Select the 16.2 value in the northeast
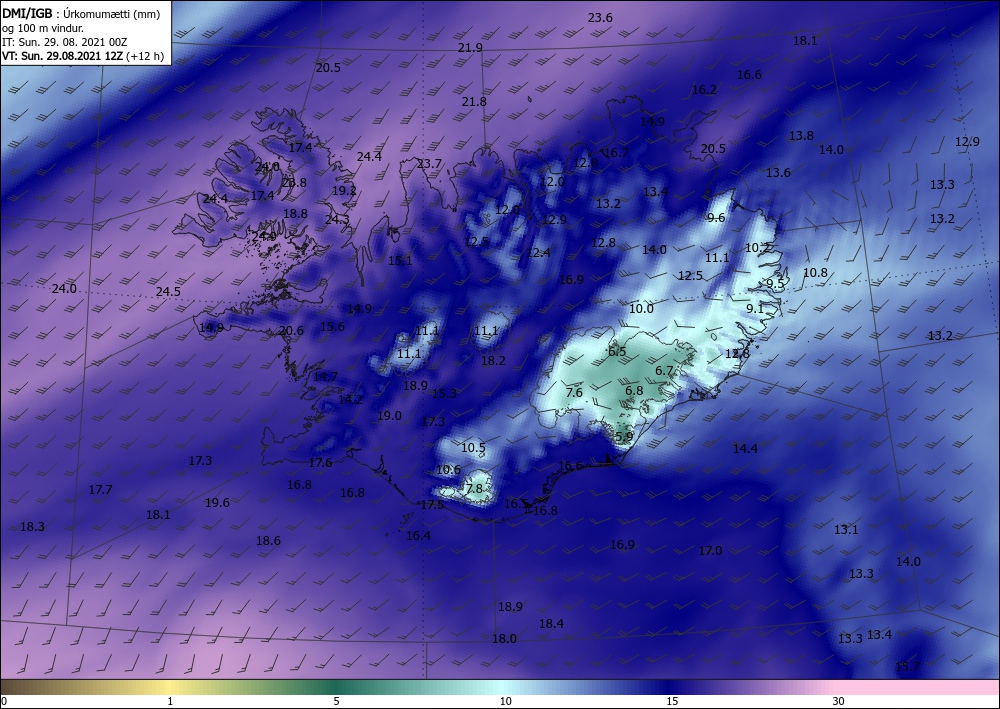Viewport: 1000px width, 709px height. 705,90
